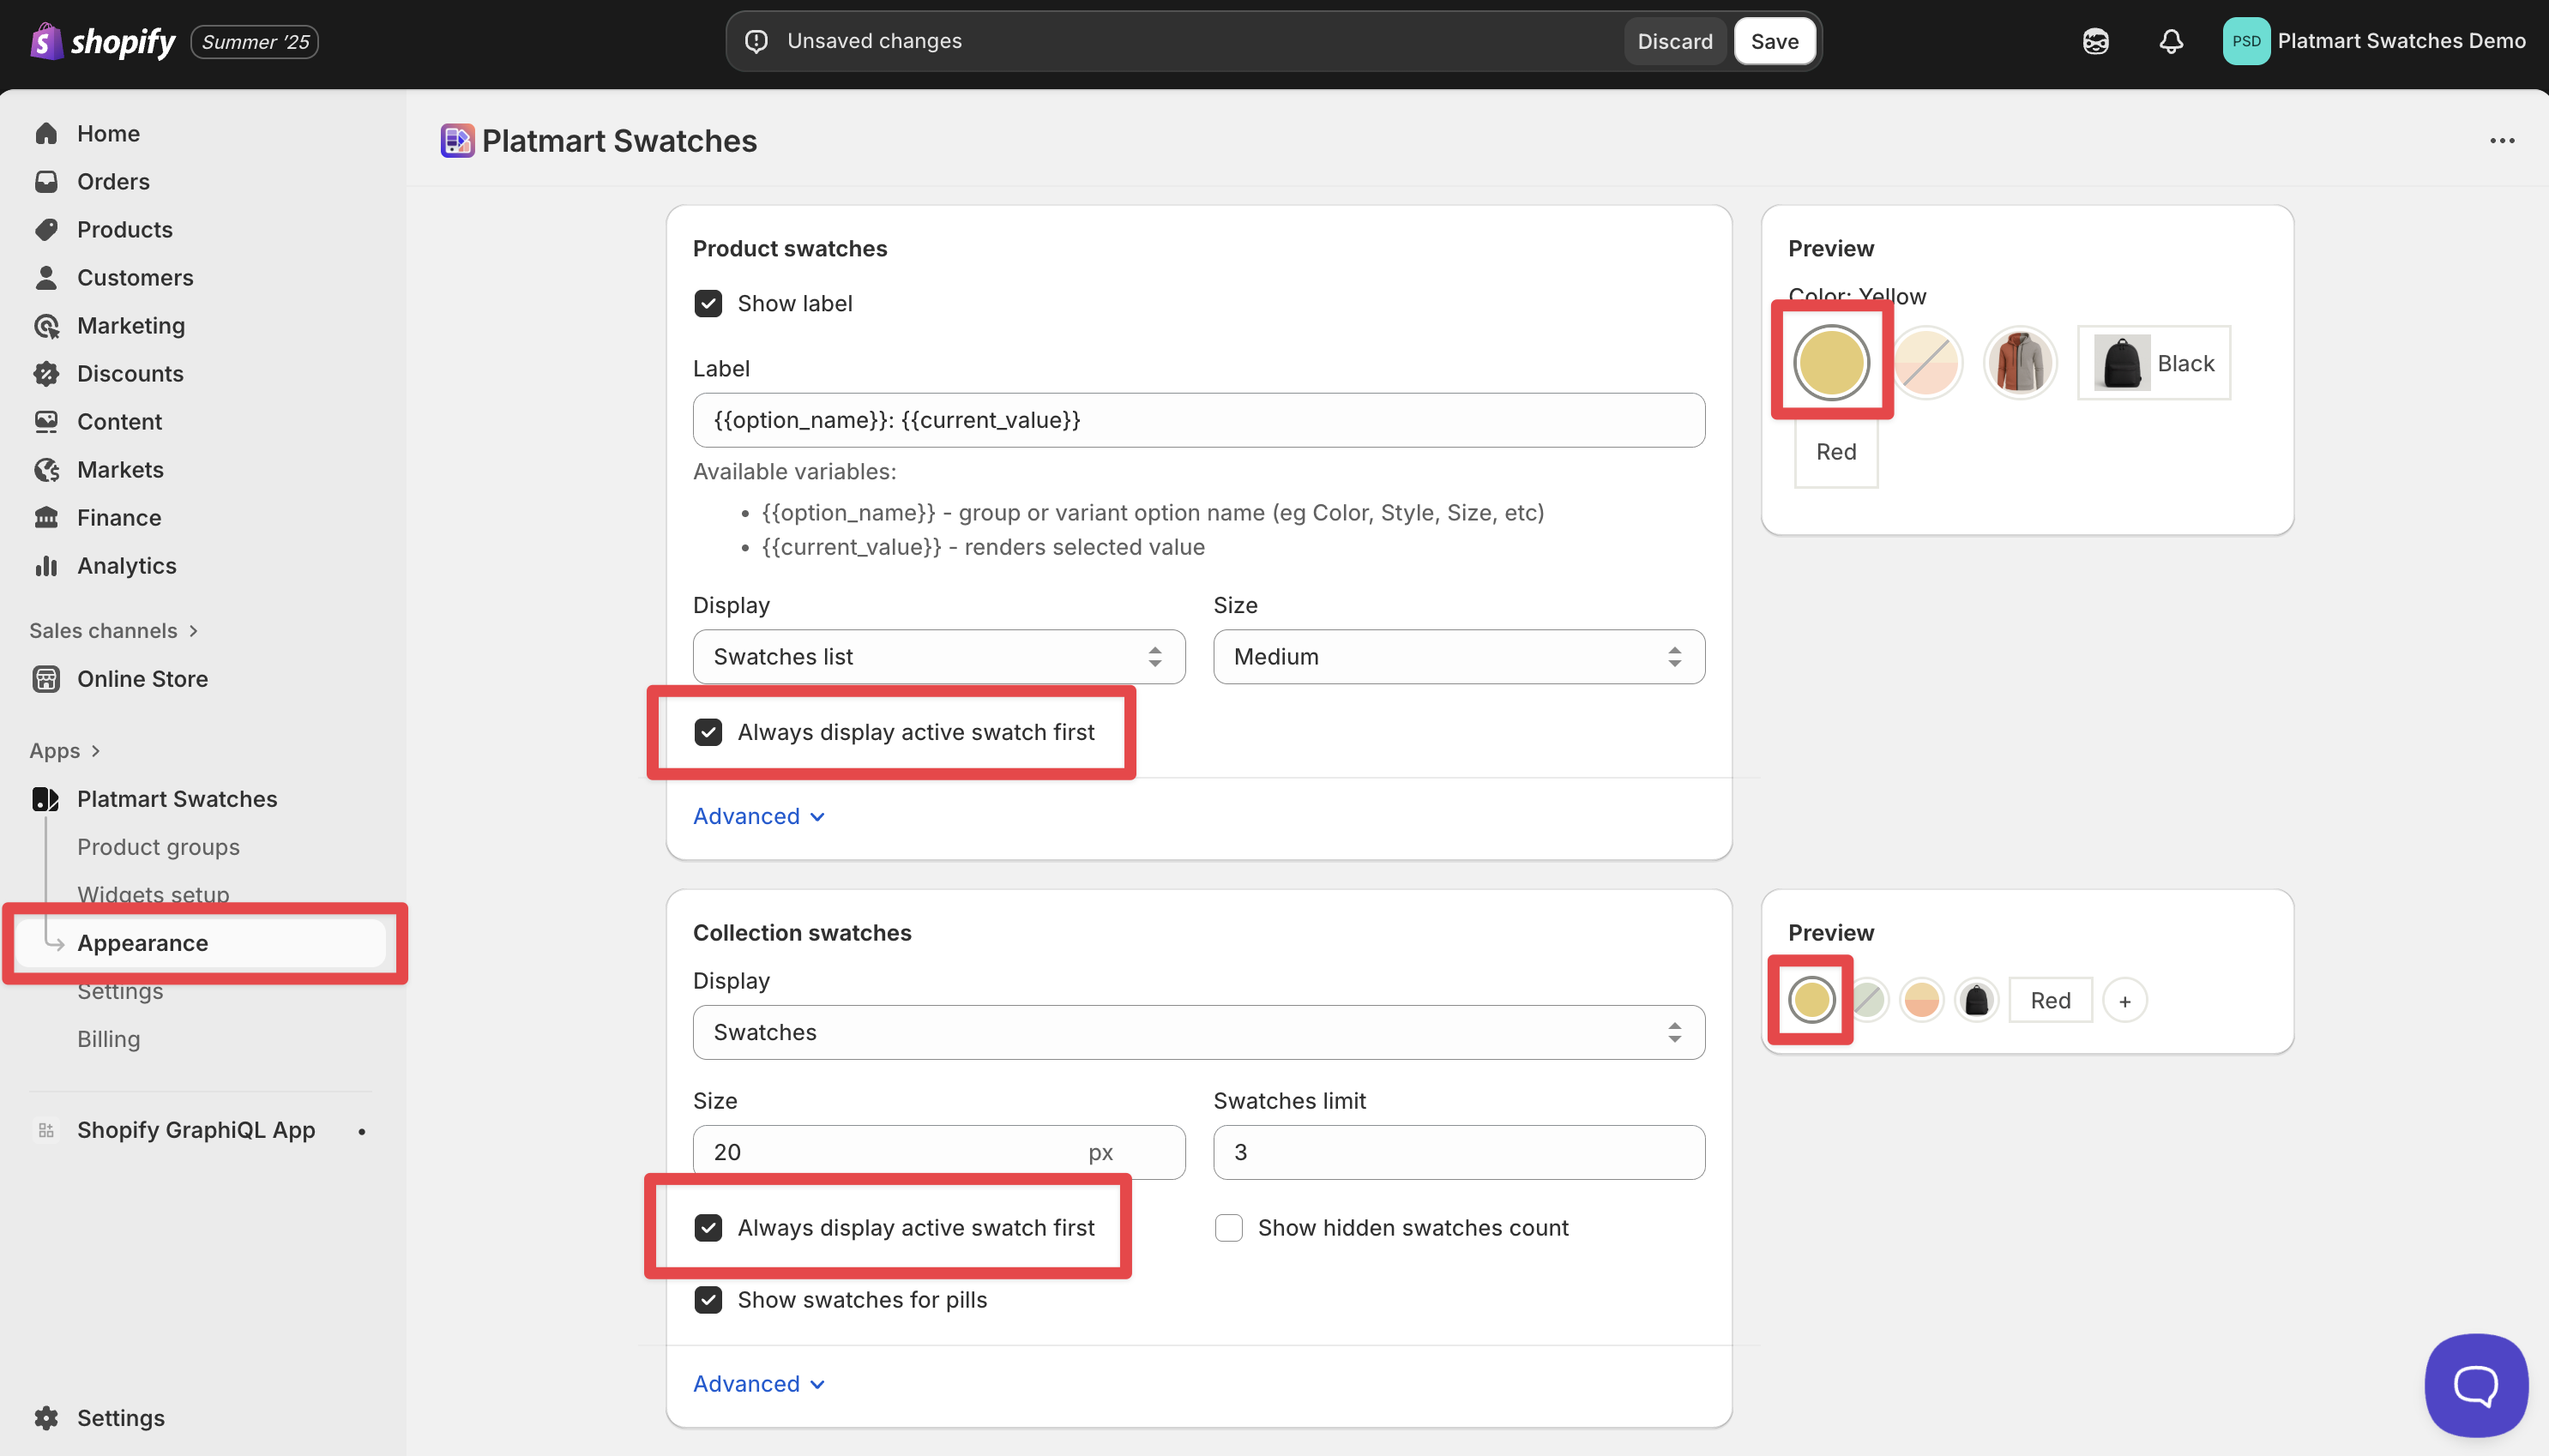
Task: Click the Customers person icon
Action: 46,277
